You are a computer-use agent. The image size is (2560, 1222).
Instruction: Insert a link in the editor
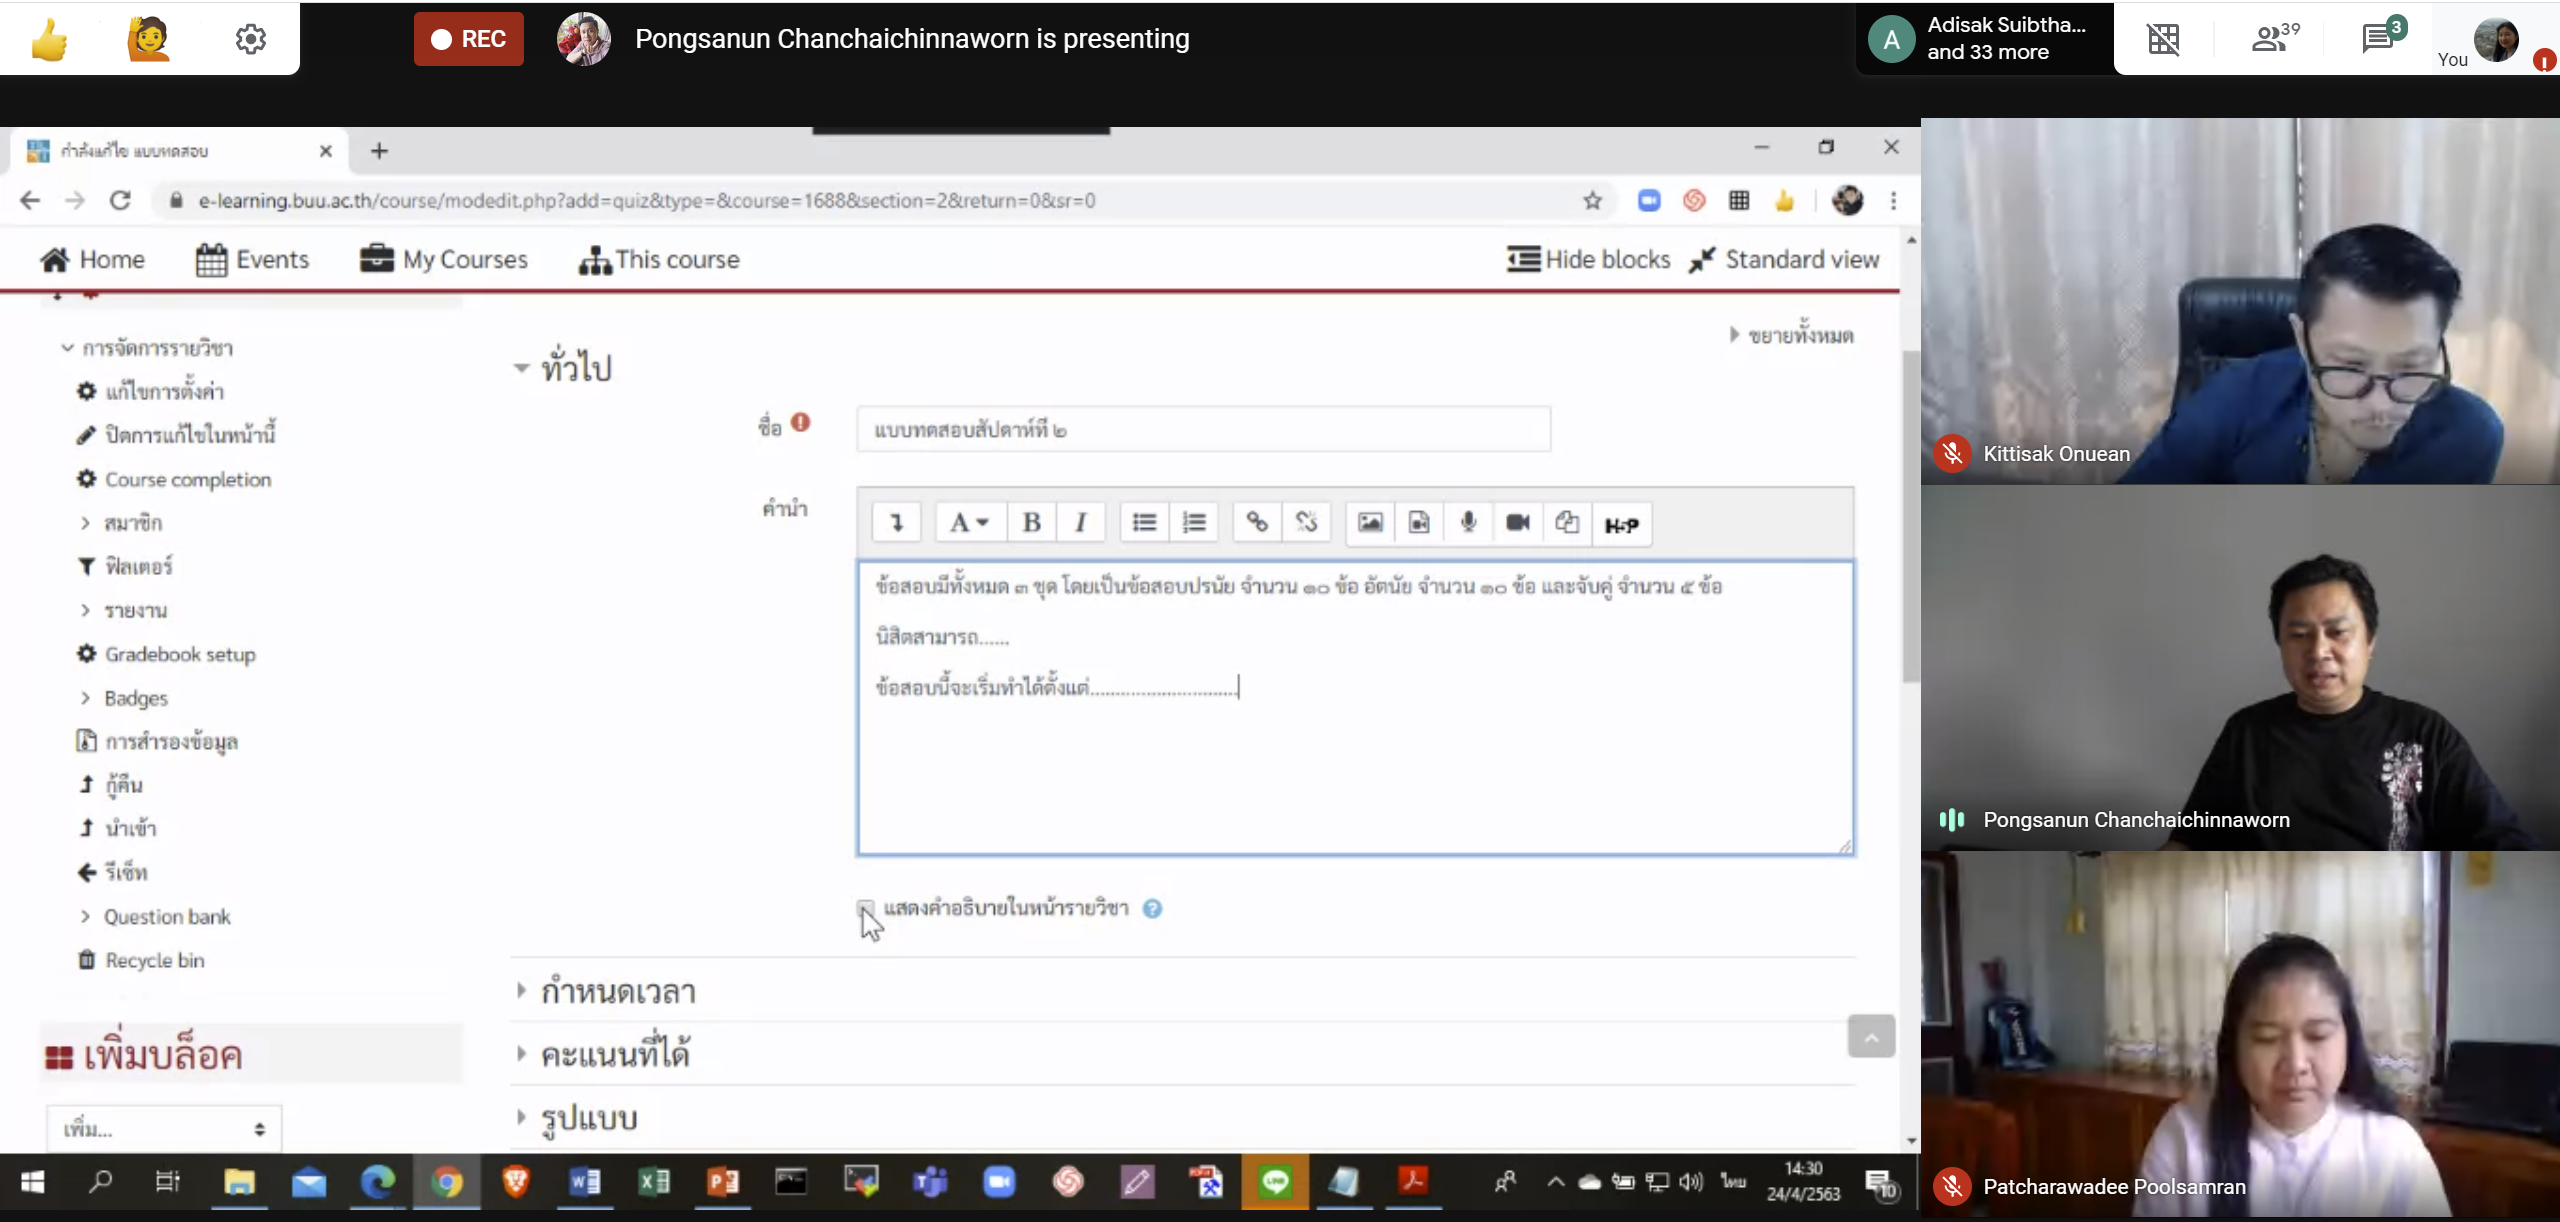pos(1257,523)
